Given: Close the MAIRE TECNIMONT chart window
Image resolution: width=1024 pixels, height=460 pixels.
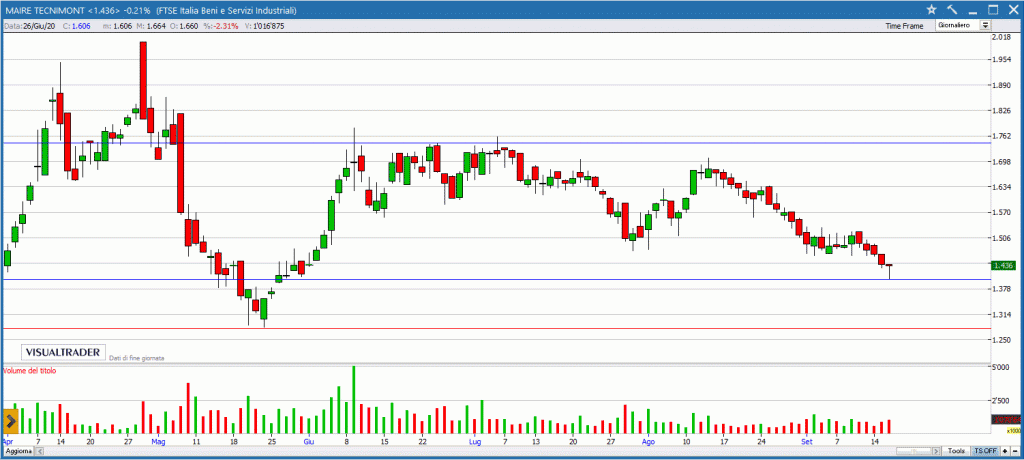Looking at the screenshot, I should coord(1013,9).
